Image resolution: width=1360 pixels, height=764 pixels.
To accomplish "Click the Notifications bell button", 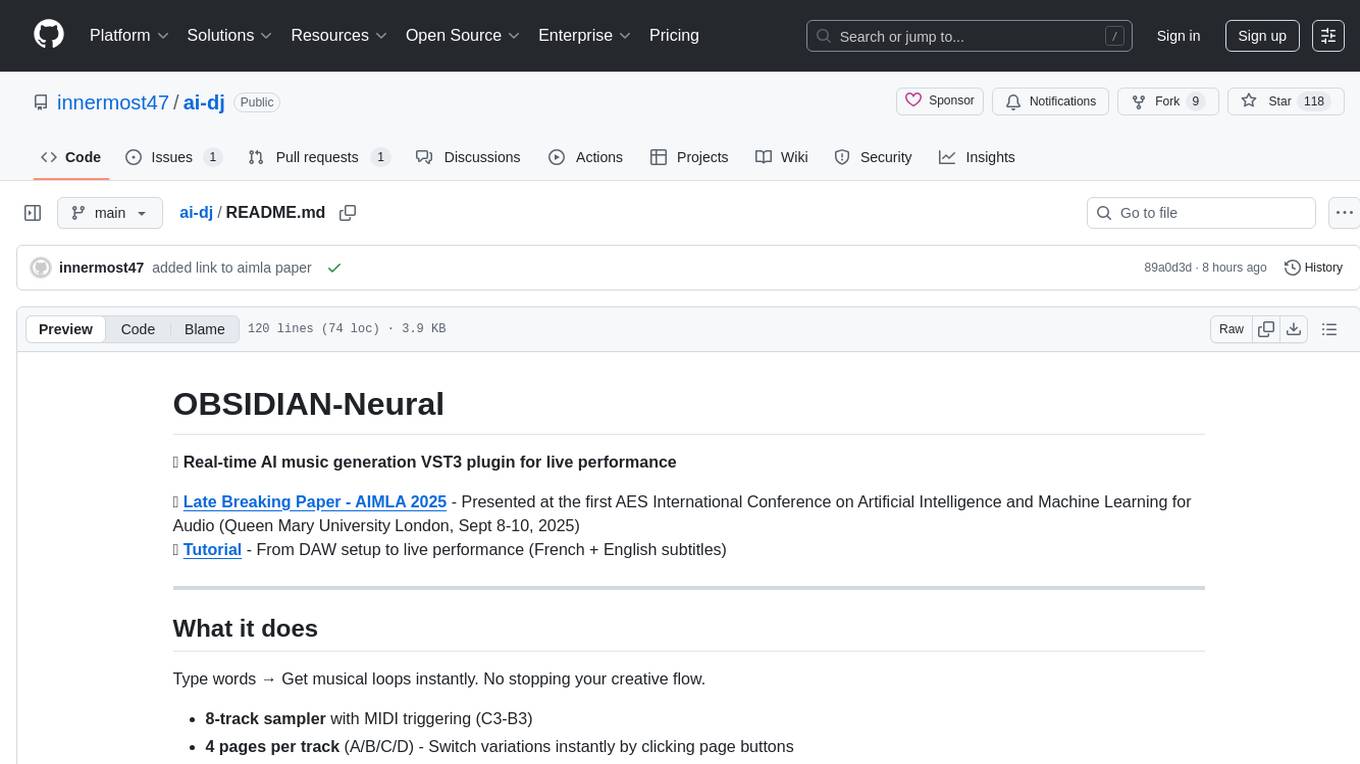I will tap(1050, 101).
